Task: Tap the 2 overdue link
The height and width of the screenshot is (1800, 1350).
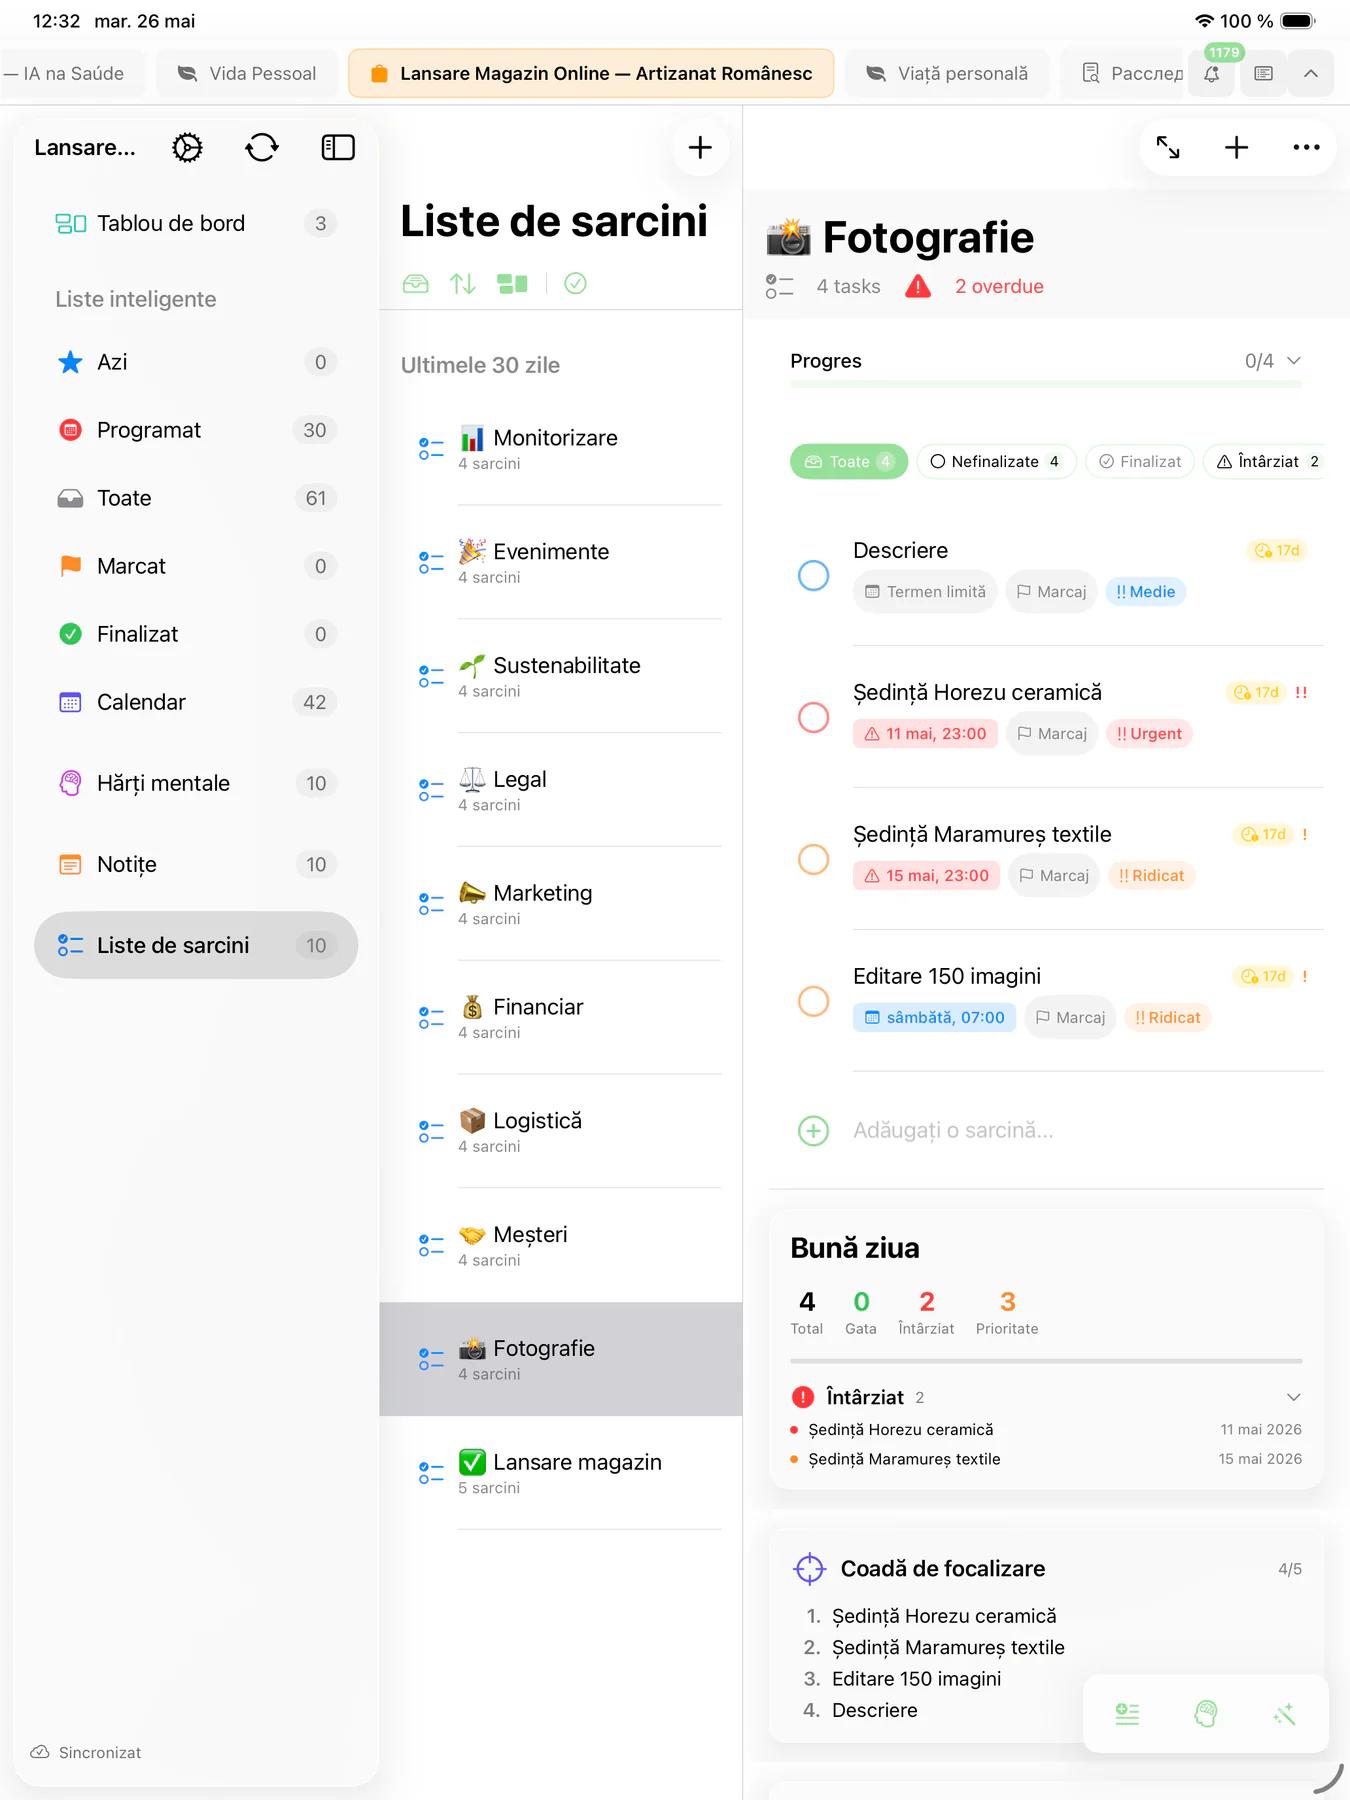Action: (999, 287)
